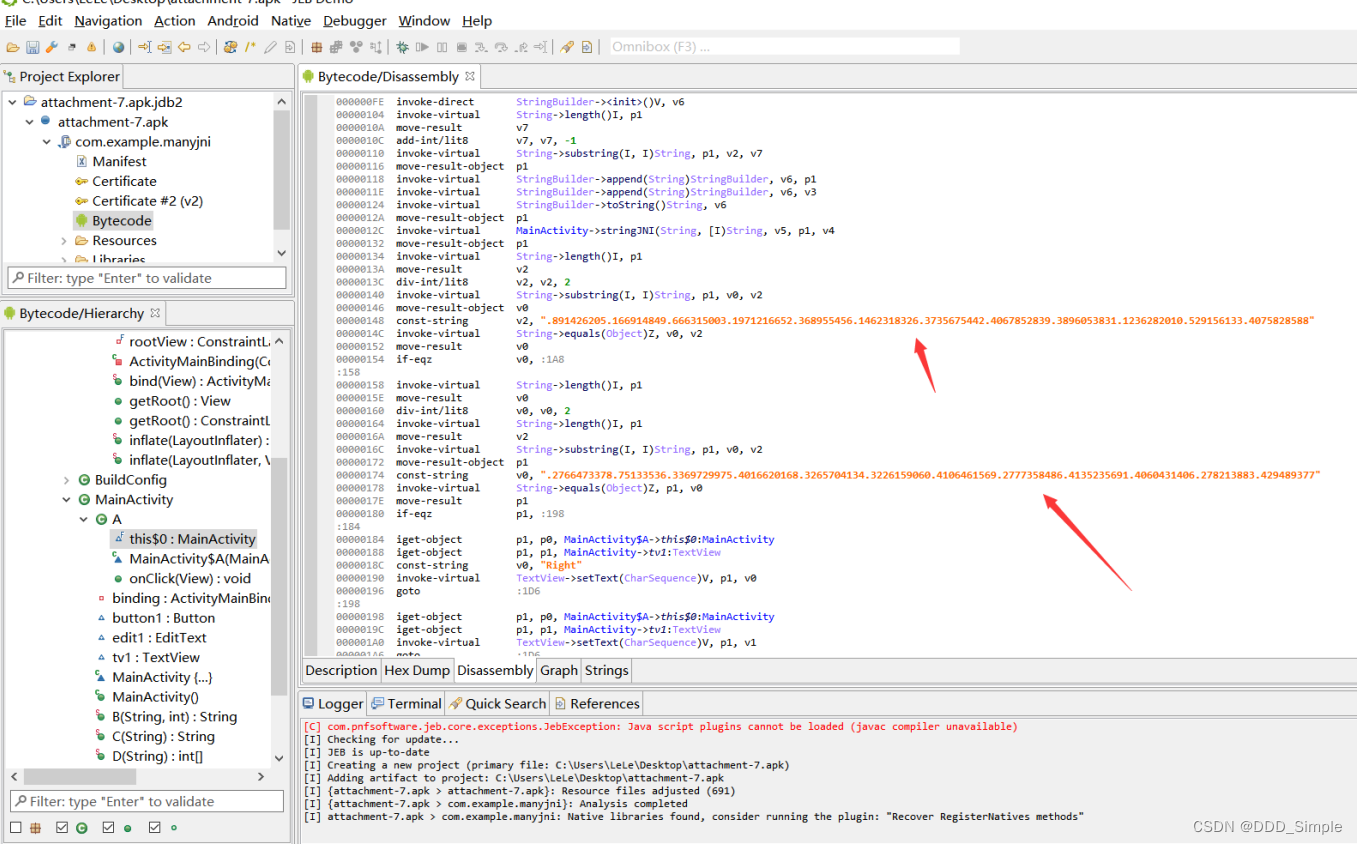Open the Android menu
1357x844 pixels.
(x=233, y=20)
